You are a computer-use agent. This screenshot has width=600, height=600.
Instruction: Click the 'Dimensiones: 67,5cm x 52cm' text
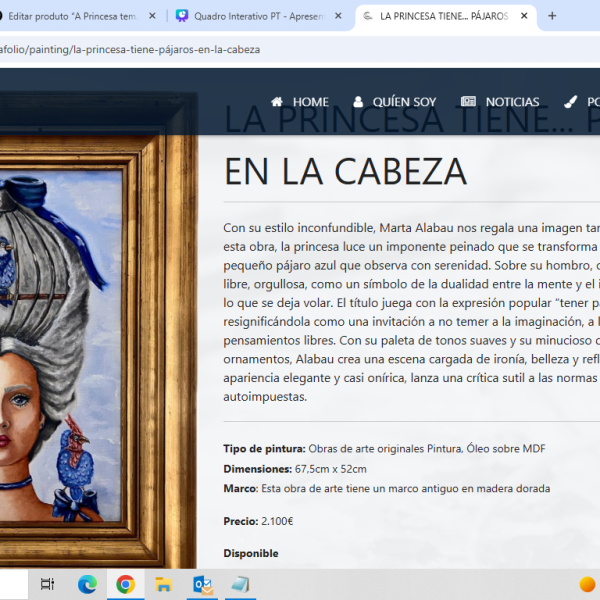point(295,469)
